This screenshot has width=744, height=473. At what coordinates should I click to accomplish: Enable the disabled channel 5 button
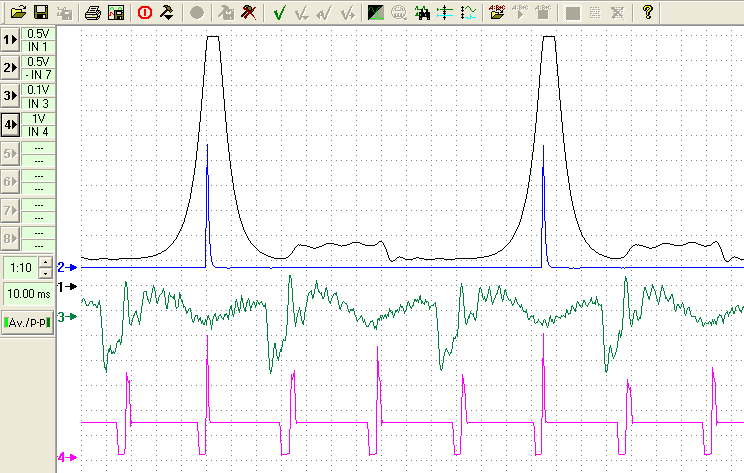pos(10,154)
